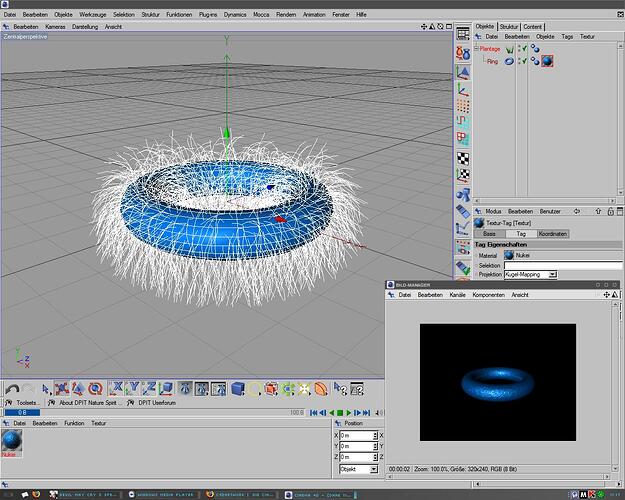This screenshot has height=500, width=625.
Task: Click timeline slider at frame 0 B
Action: click(x=22, y=413)
